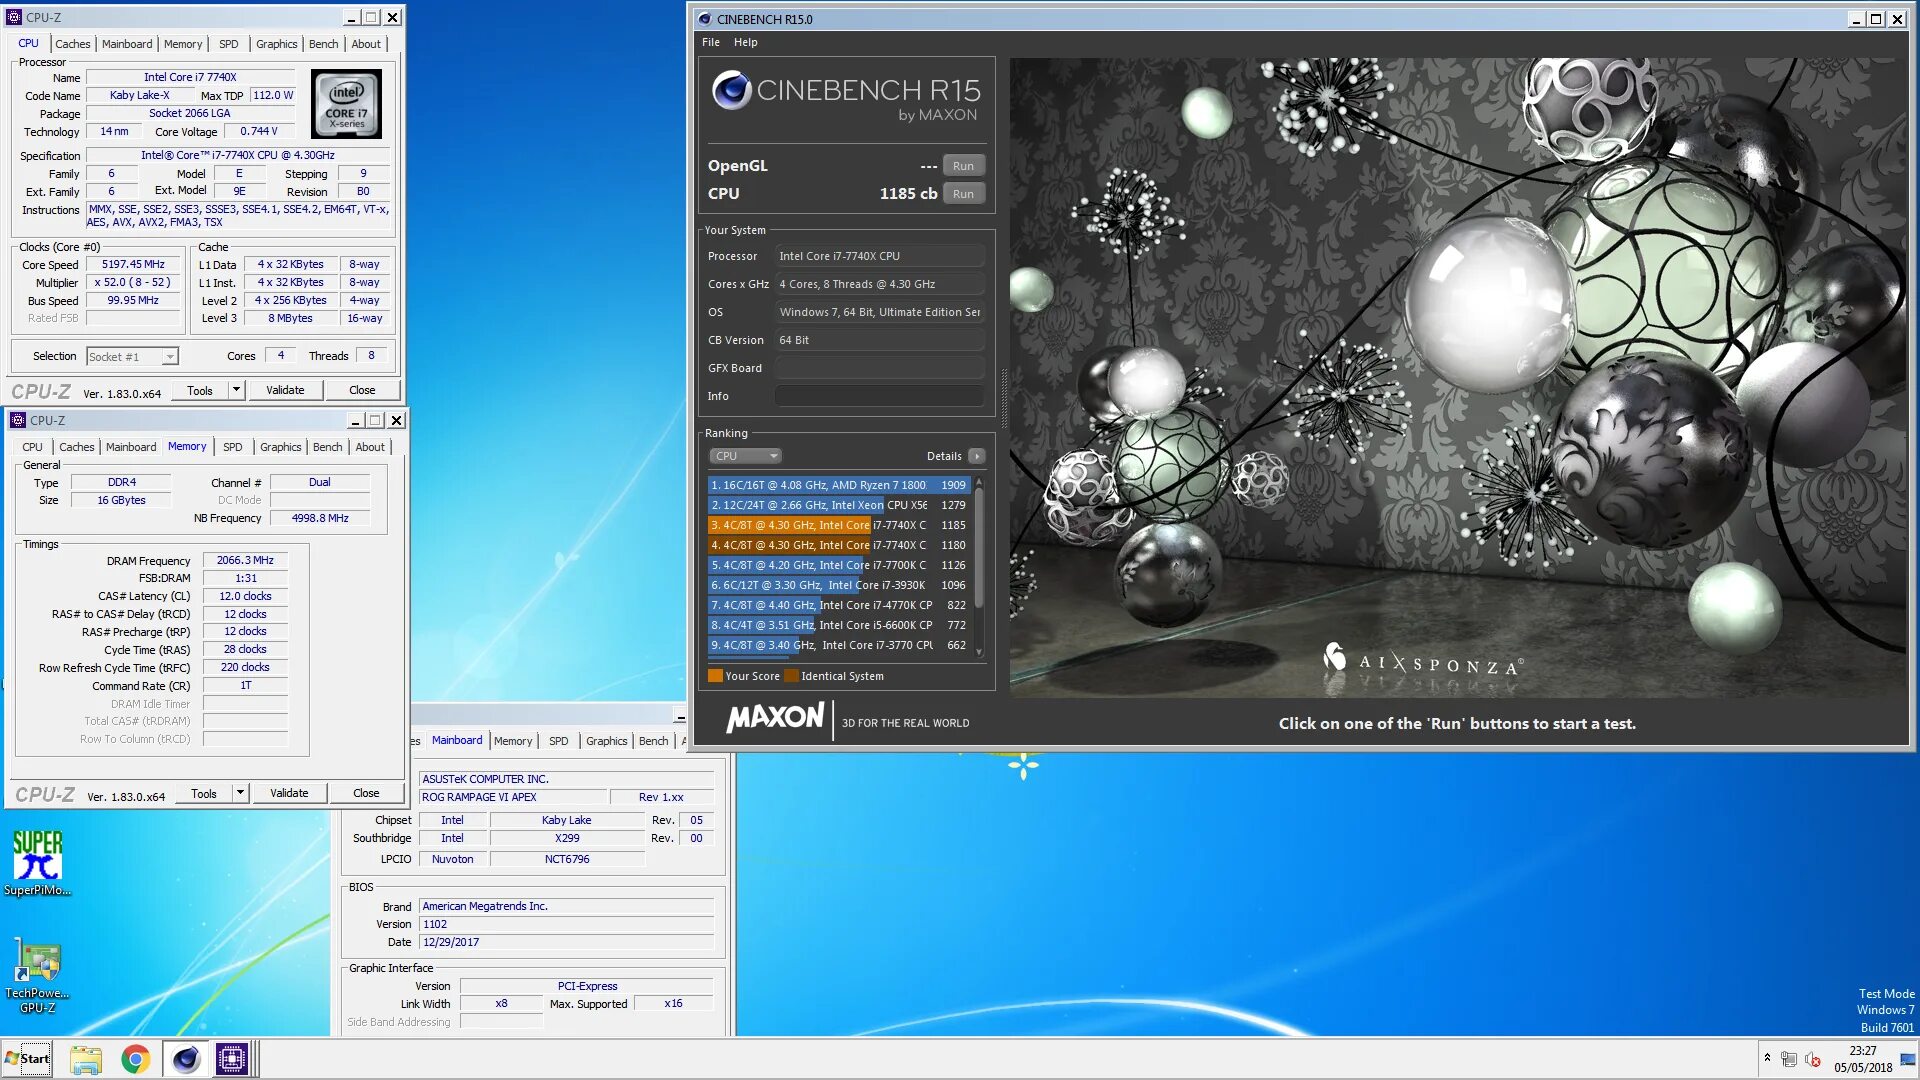Viewport: 1920px width, 1080px height.
Task: Click the ranking list vertical scrollbar
Action: [x=979, y=550]
